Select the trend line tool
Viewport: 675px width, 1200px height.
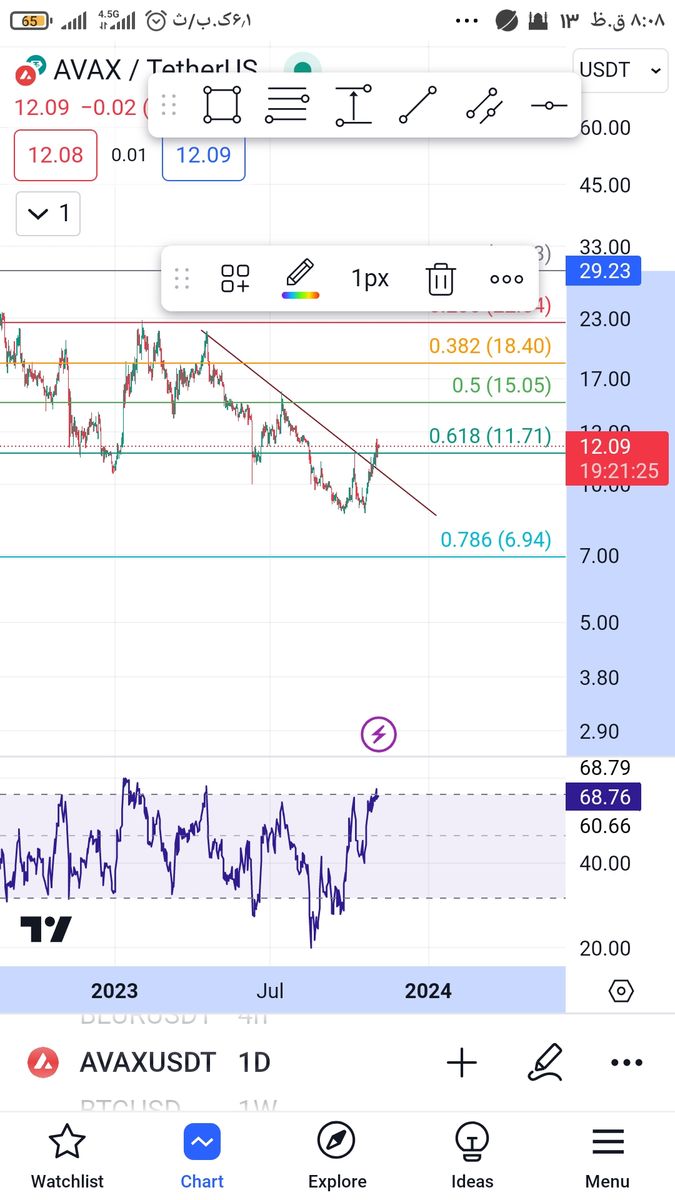tap(418, 104)
